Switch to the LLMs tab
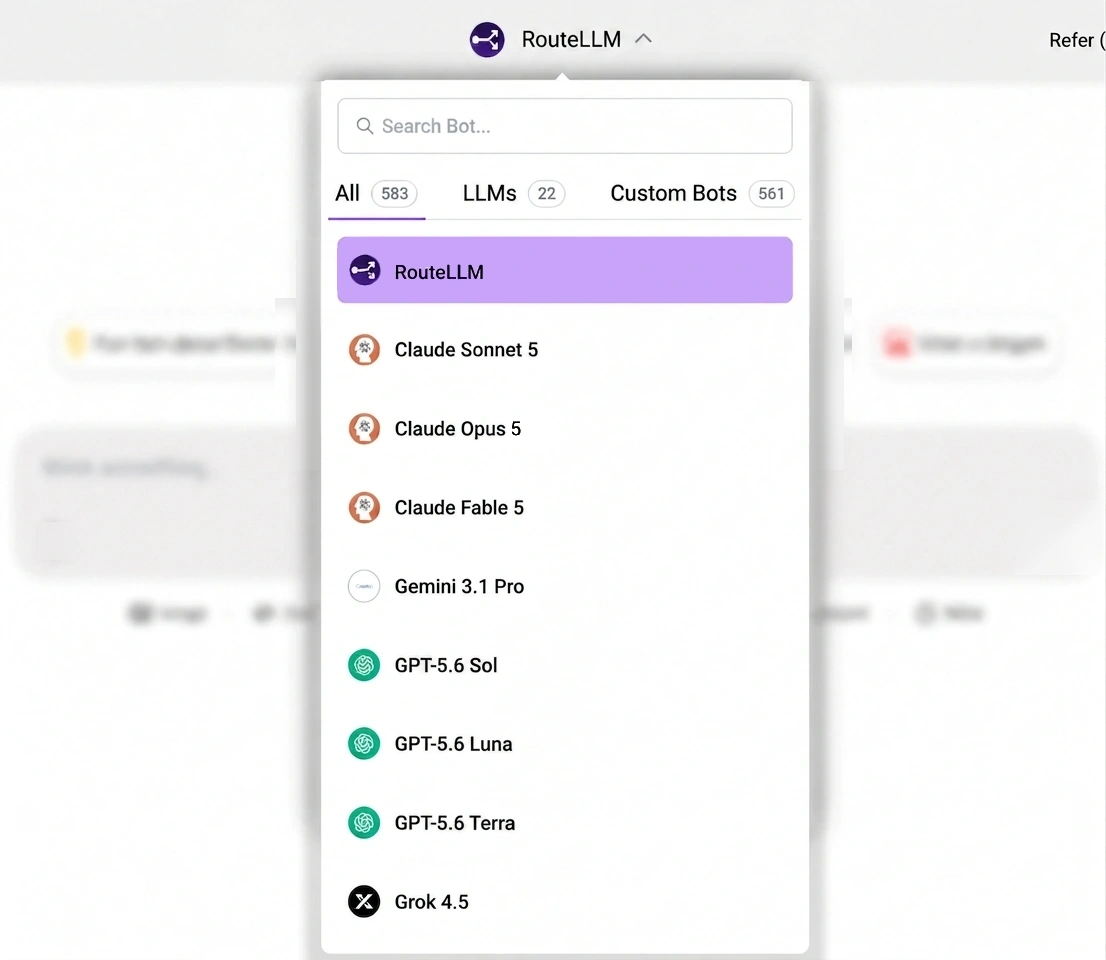The height and width of the screenshot is (960, 1106). [514, 193]
